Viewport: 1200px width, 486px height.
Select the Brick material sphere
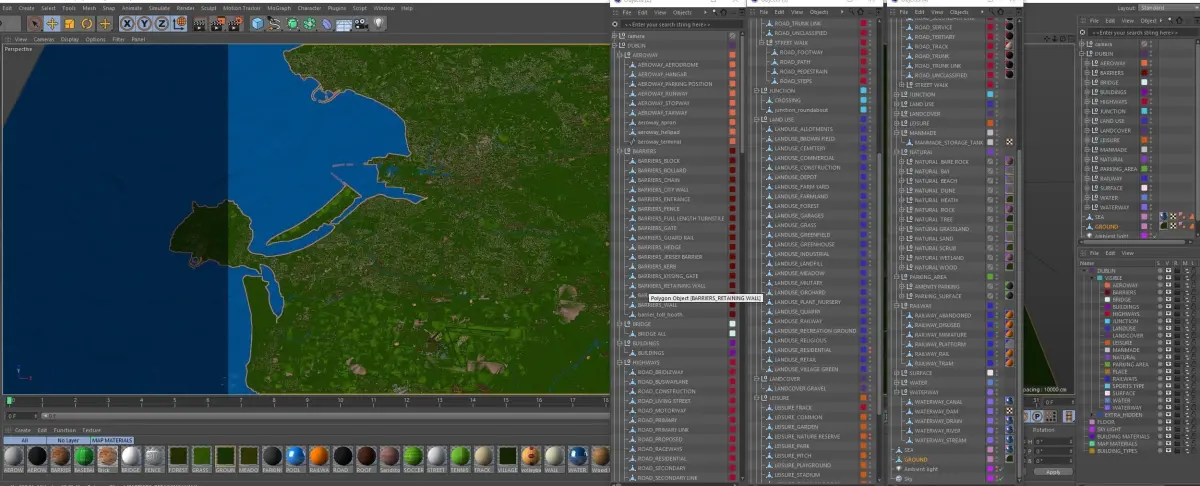pos(107,456)
